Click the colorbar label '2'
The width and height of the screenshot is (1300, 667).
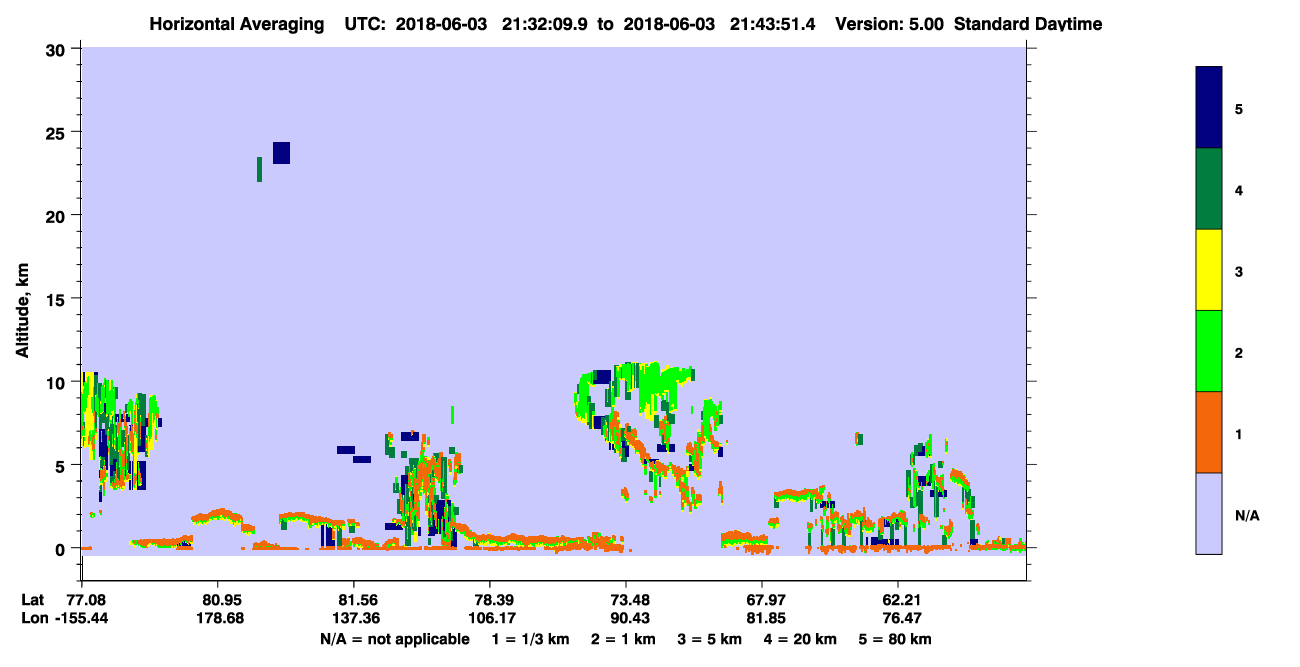[x=1239, y=351]
